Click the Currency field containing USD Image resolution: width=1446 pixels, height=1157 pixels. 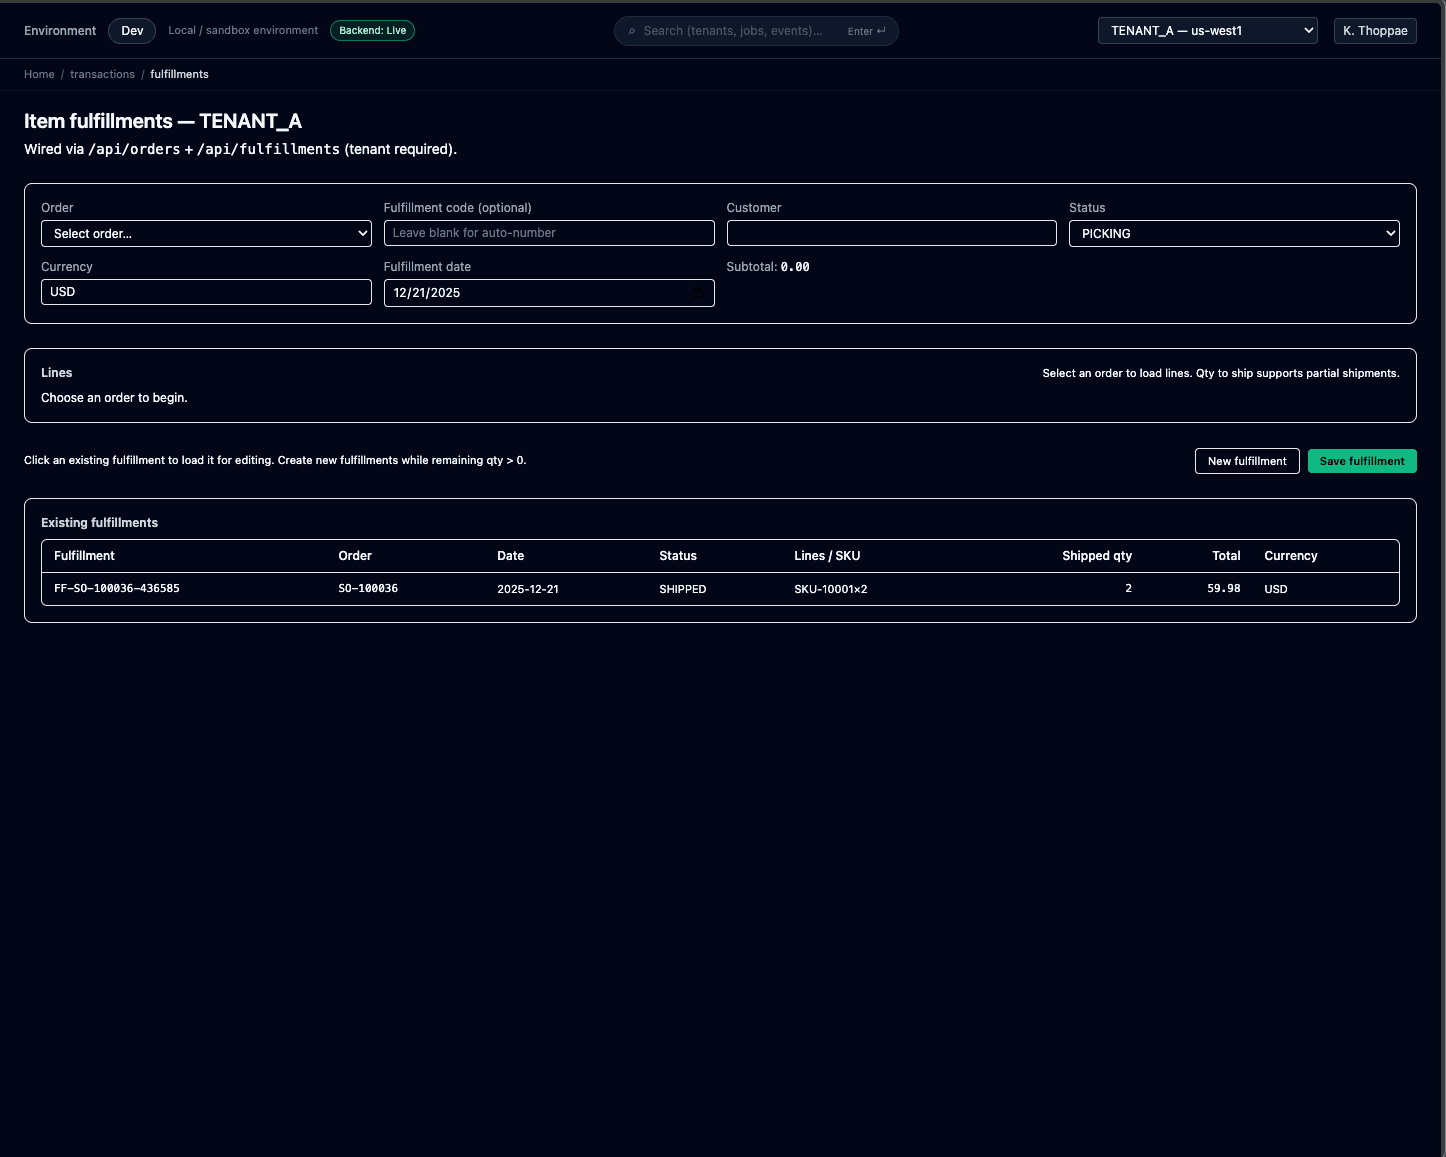coord(206,292)
